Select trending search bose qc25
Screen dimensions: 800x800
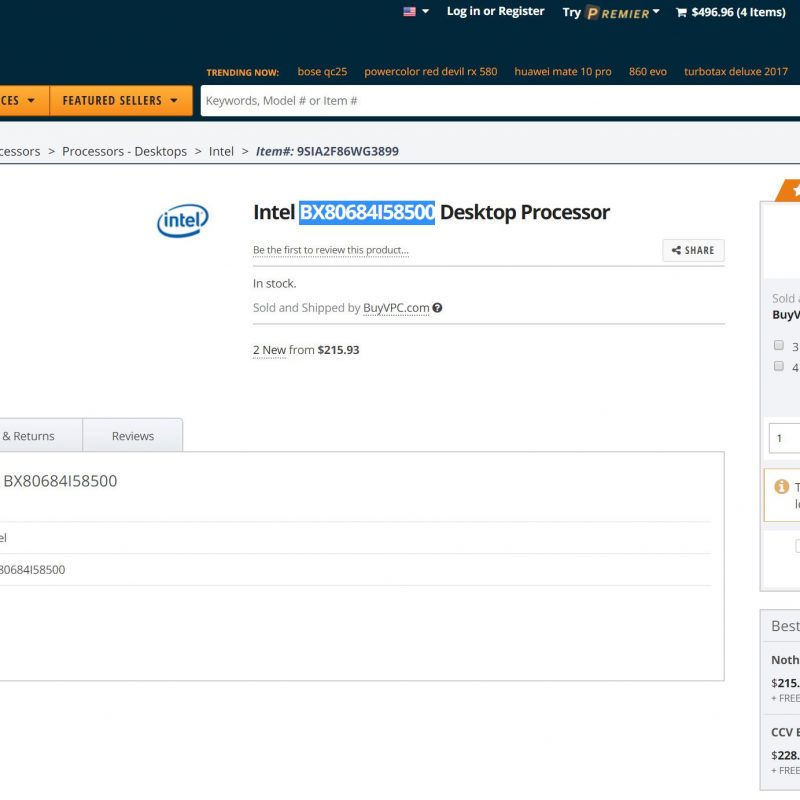click(x=322, y=71)
